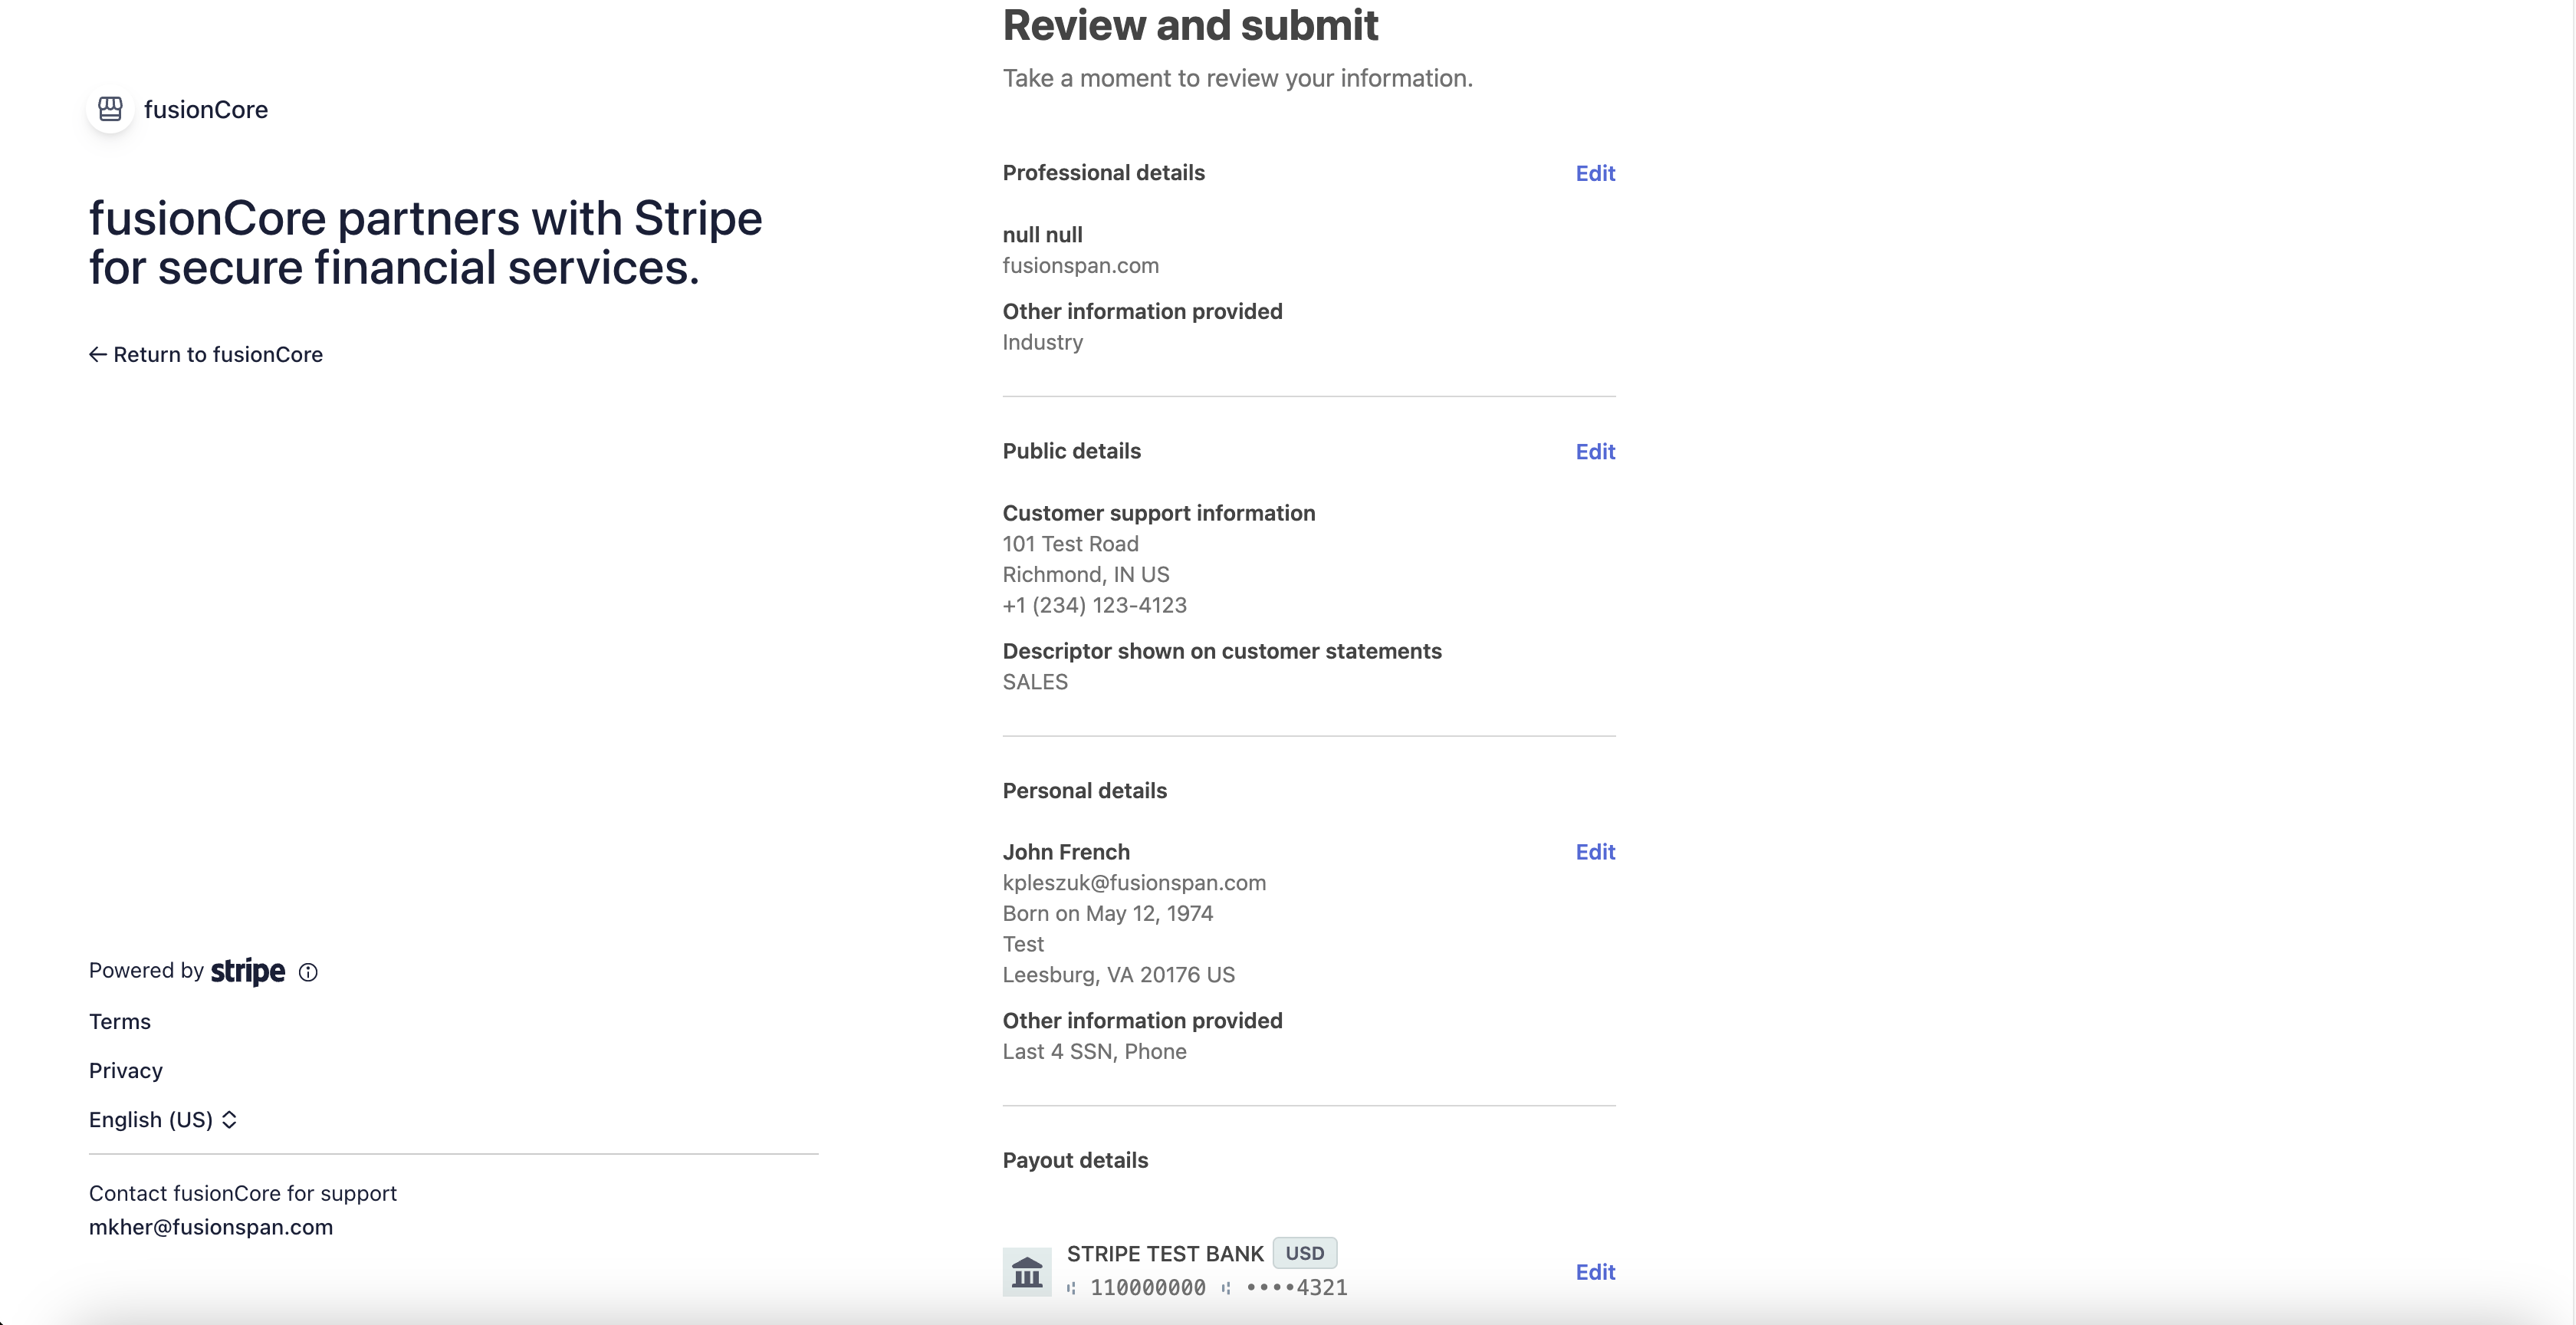The height and width of the screenshot is (1325, 2576).
Task: Click 'Payout details' heading
Action: coord(1076,1160)
